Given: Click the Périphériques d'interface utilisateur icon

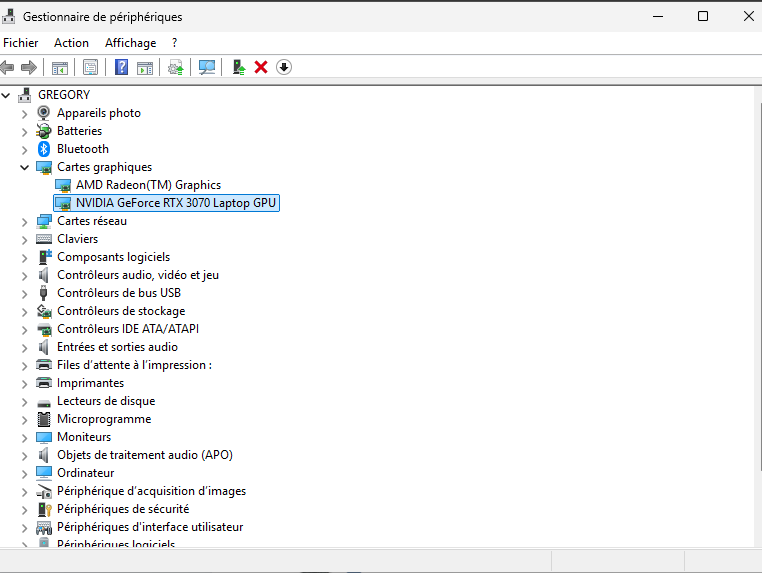Looking at the screenshot, I should coord(44,527).
